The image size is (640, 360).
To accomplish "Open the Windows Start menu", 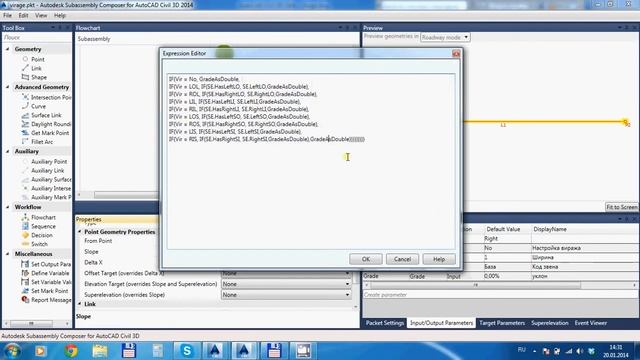I will coord(12,351).
